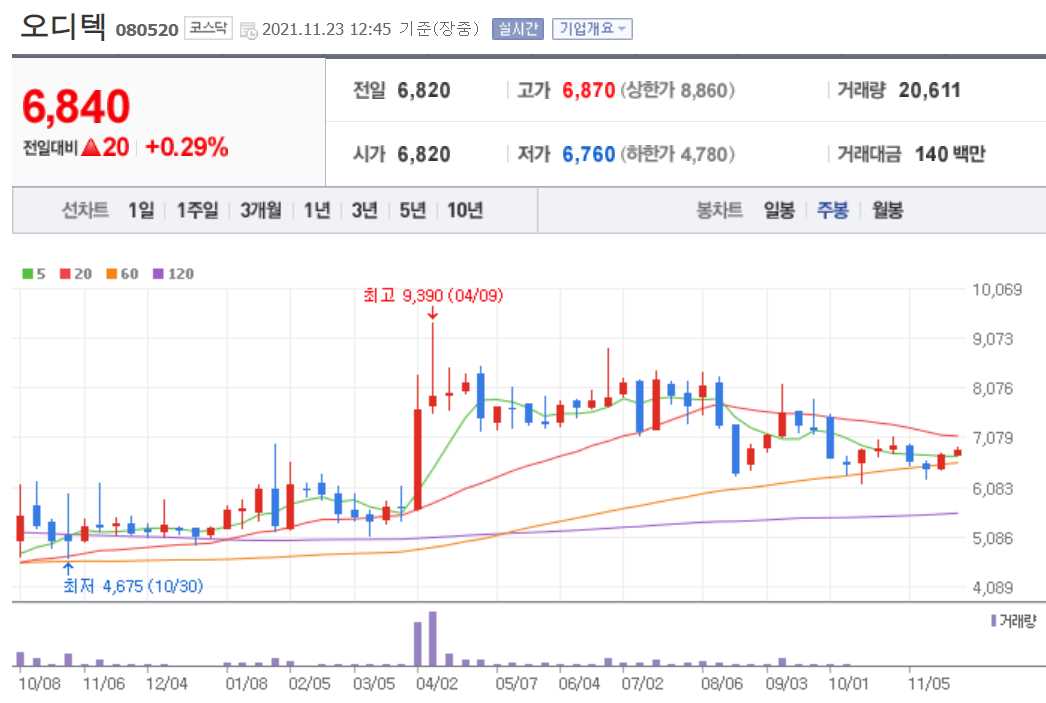Click the red up-triangle change indicator

pos(91,147)
